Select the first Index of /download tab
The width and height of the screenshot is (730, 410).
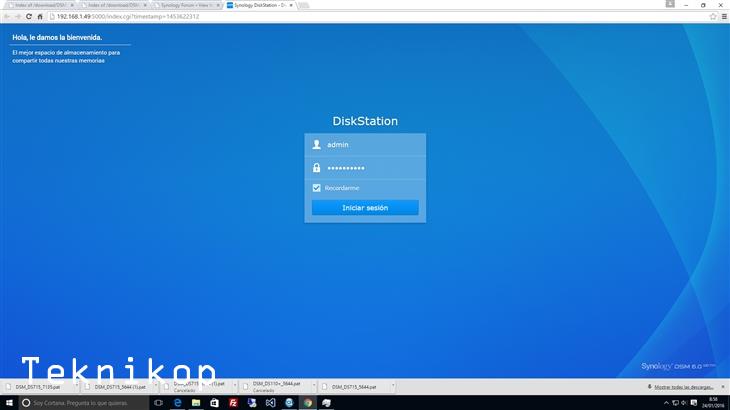(35, 5)
